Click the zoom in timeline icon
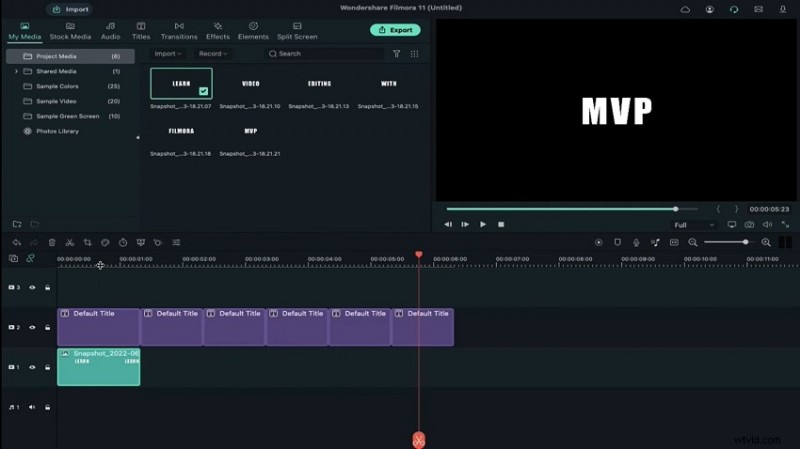 [x=766, y=242]
